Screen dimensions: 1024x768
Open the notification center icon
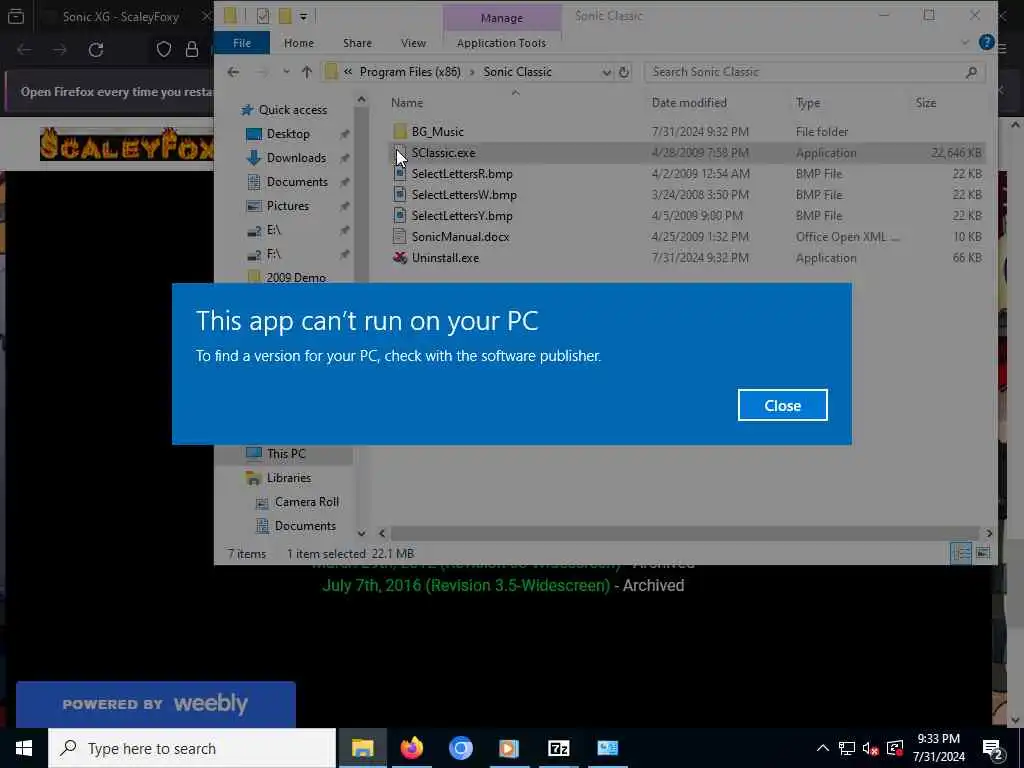coord(993,748)
